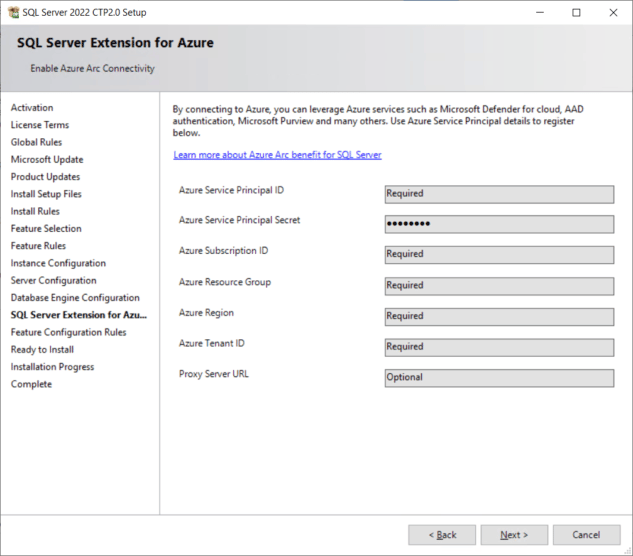Select the Azure Region input box

[499, 317]
